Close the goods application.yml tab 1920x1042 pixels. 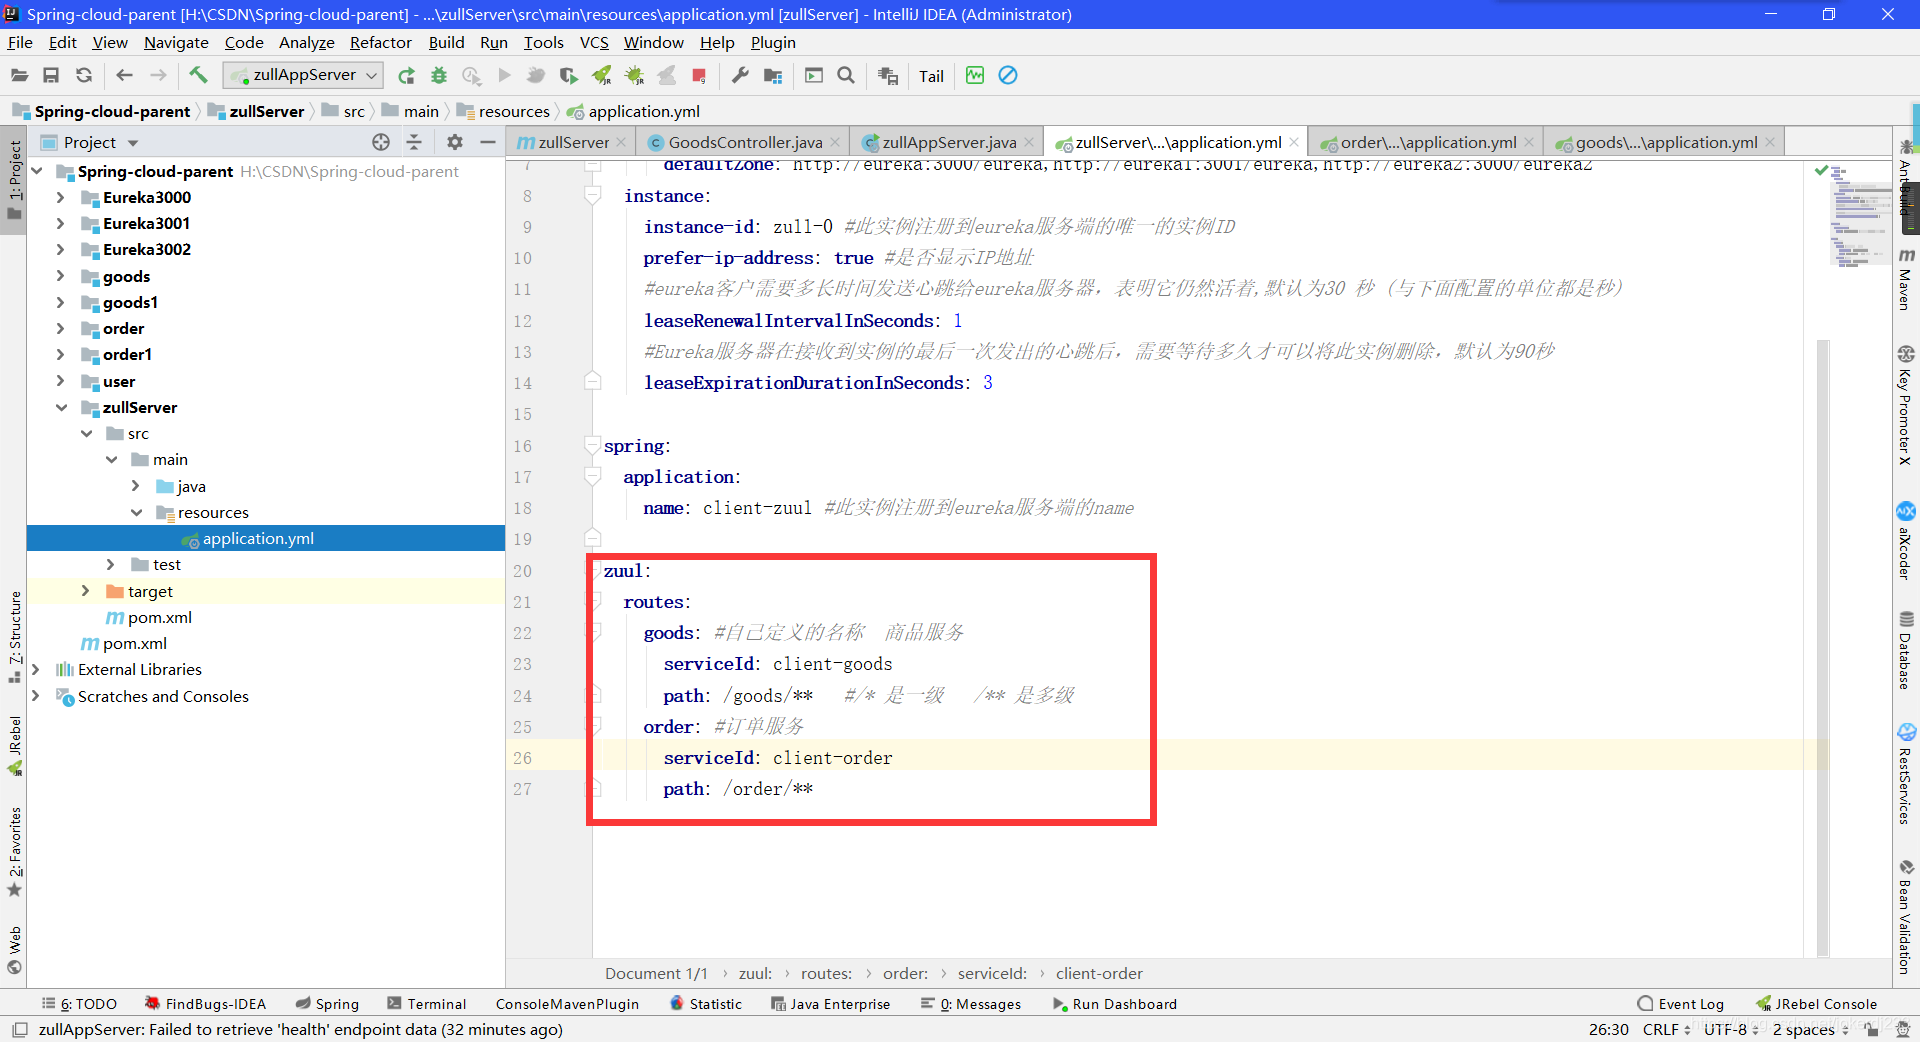point(1769,142)
